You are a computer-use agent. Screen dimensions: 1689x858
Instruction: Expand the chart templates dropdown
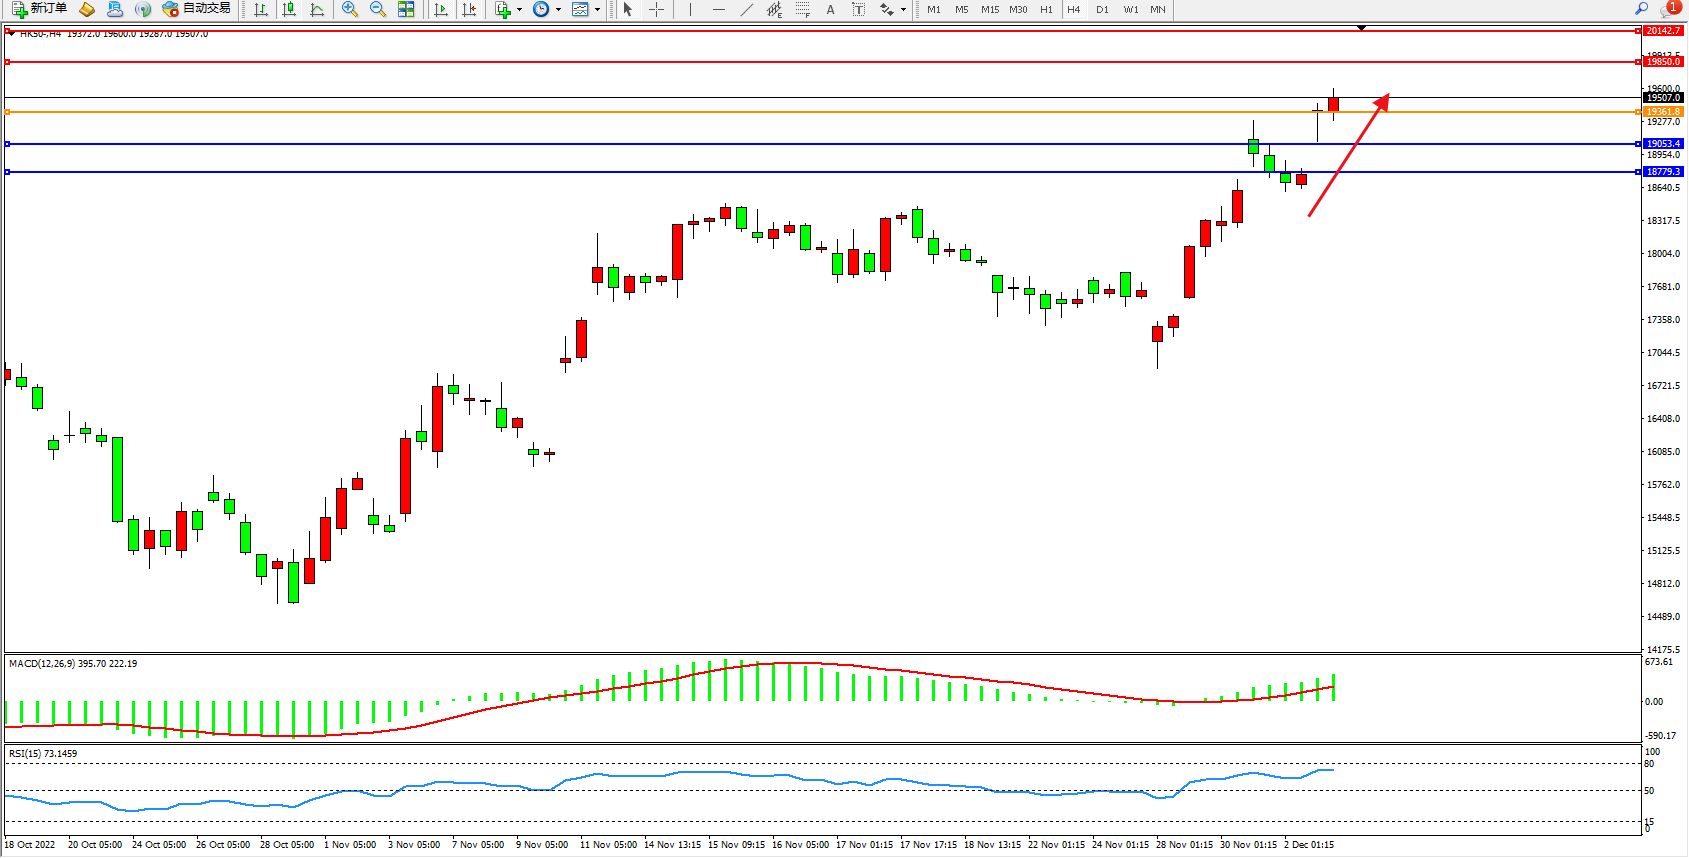pyautogui.click(x=597, y=10)
